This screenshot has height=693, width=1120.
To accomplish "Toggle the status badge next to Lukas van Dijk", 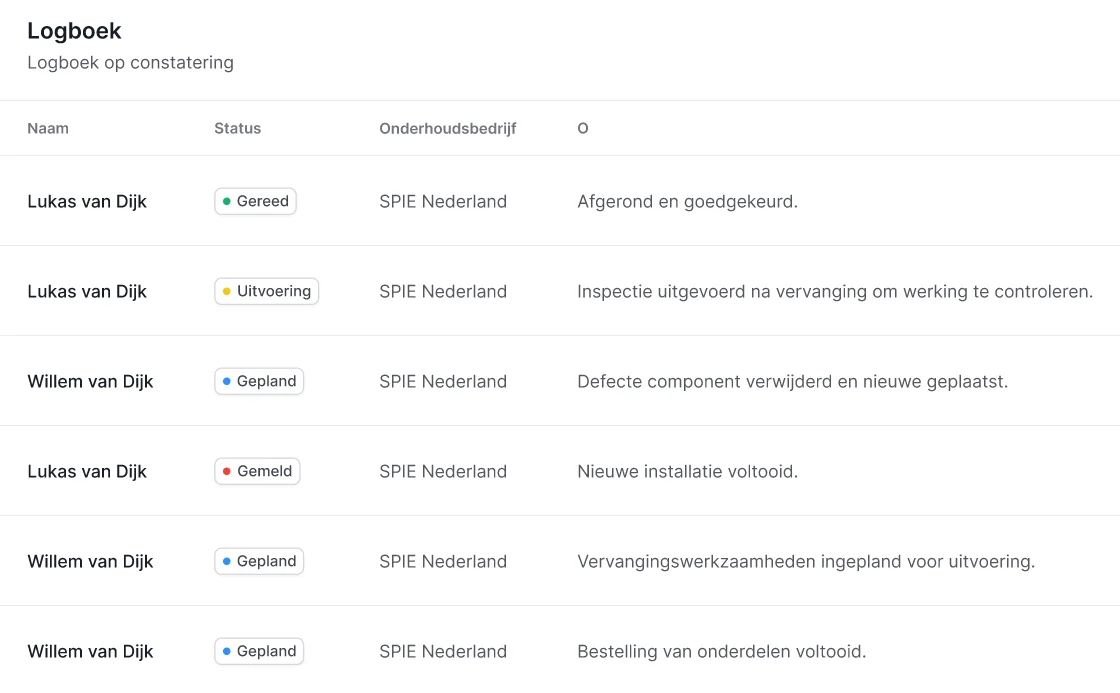I will pos(255,201).
